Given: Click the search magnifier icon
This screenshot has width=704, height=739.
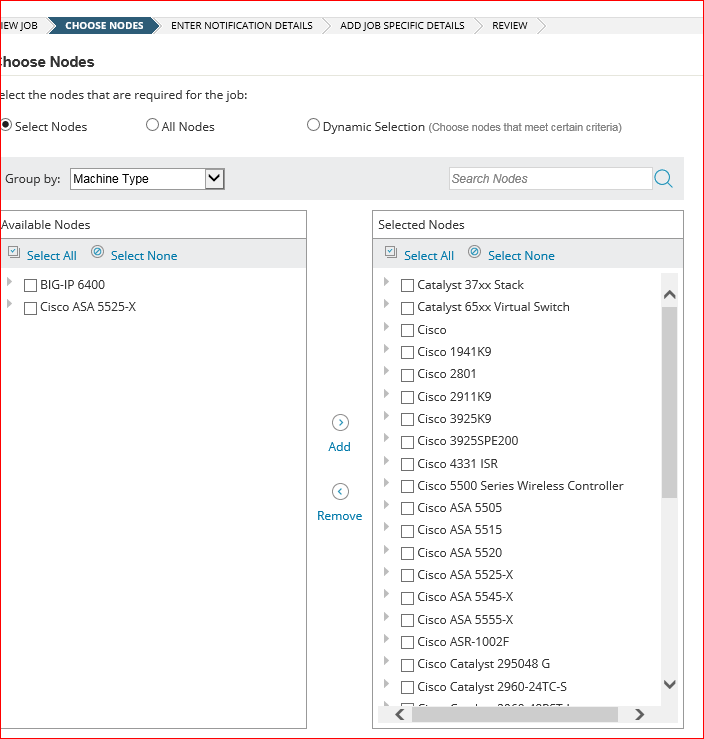Looking at the screenshot, I should coord(663,179).
